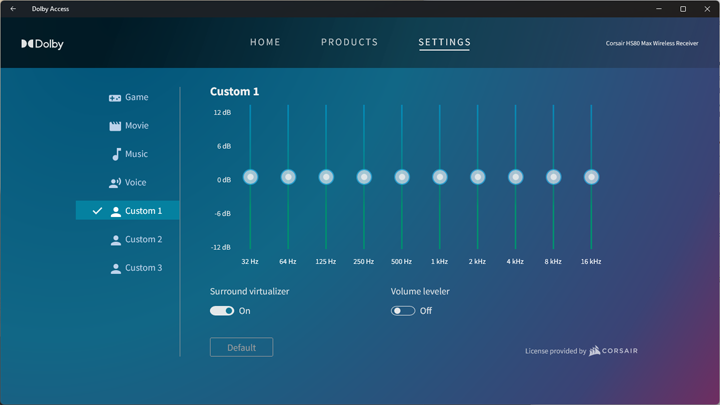Go back using the back arrow
720x405 pixels.
tap(13, 9)
